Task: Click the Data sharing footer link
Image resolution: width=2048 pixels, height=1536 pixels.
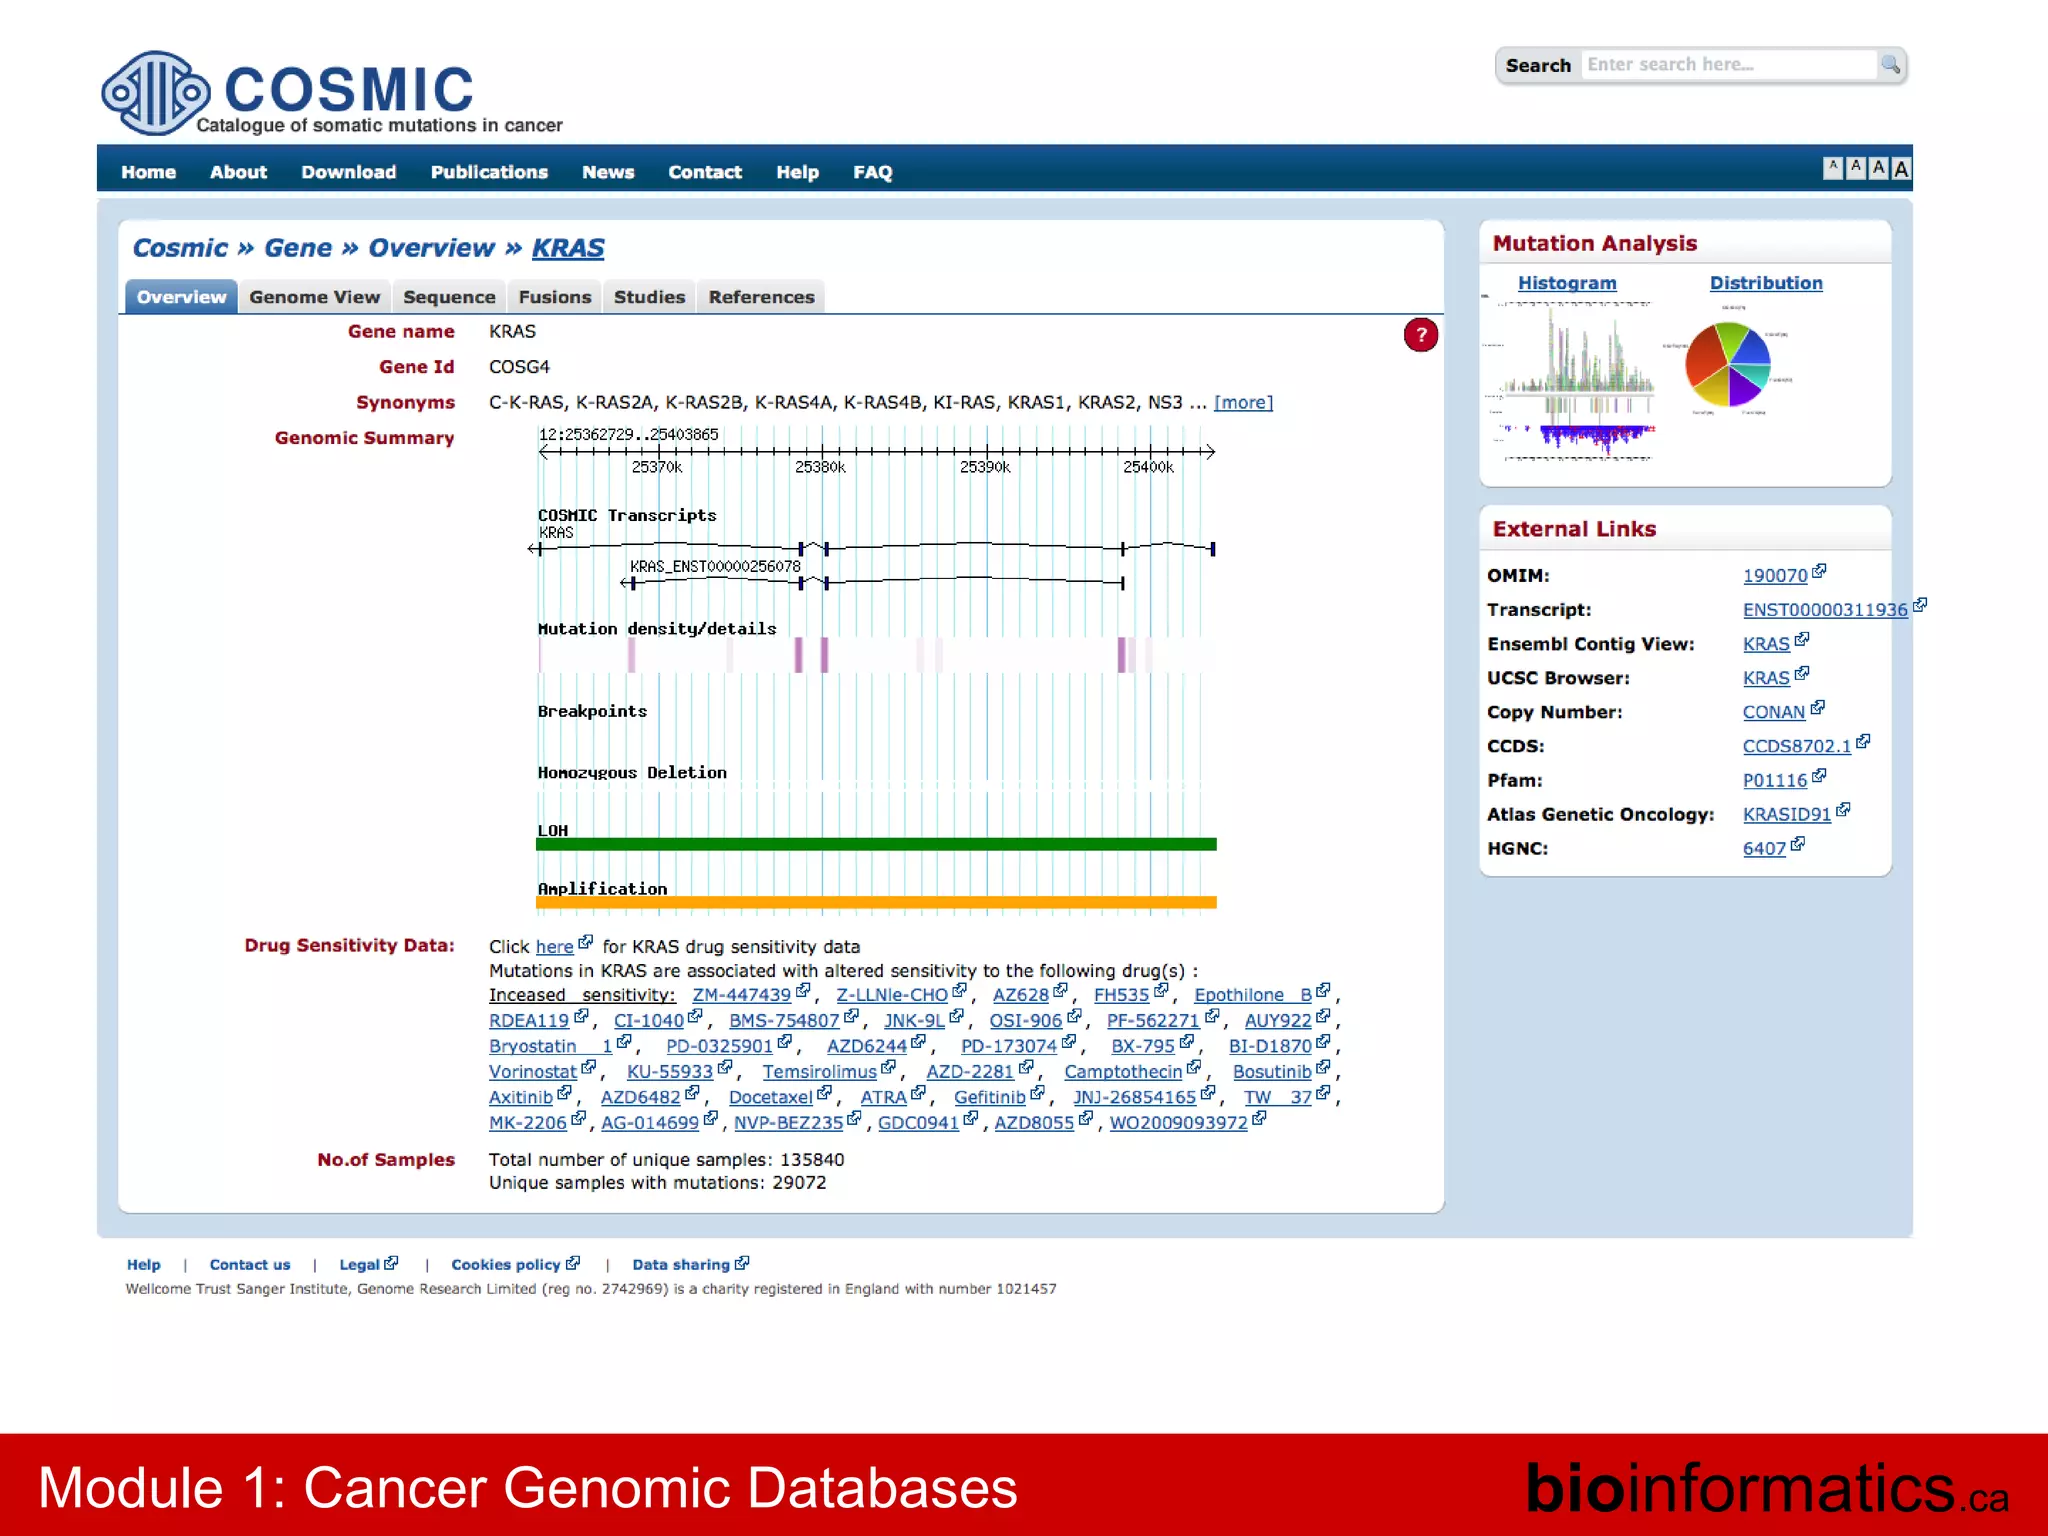Action: click(681, 1265)
